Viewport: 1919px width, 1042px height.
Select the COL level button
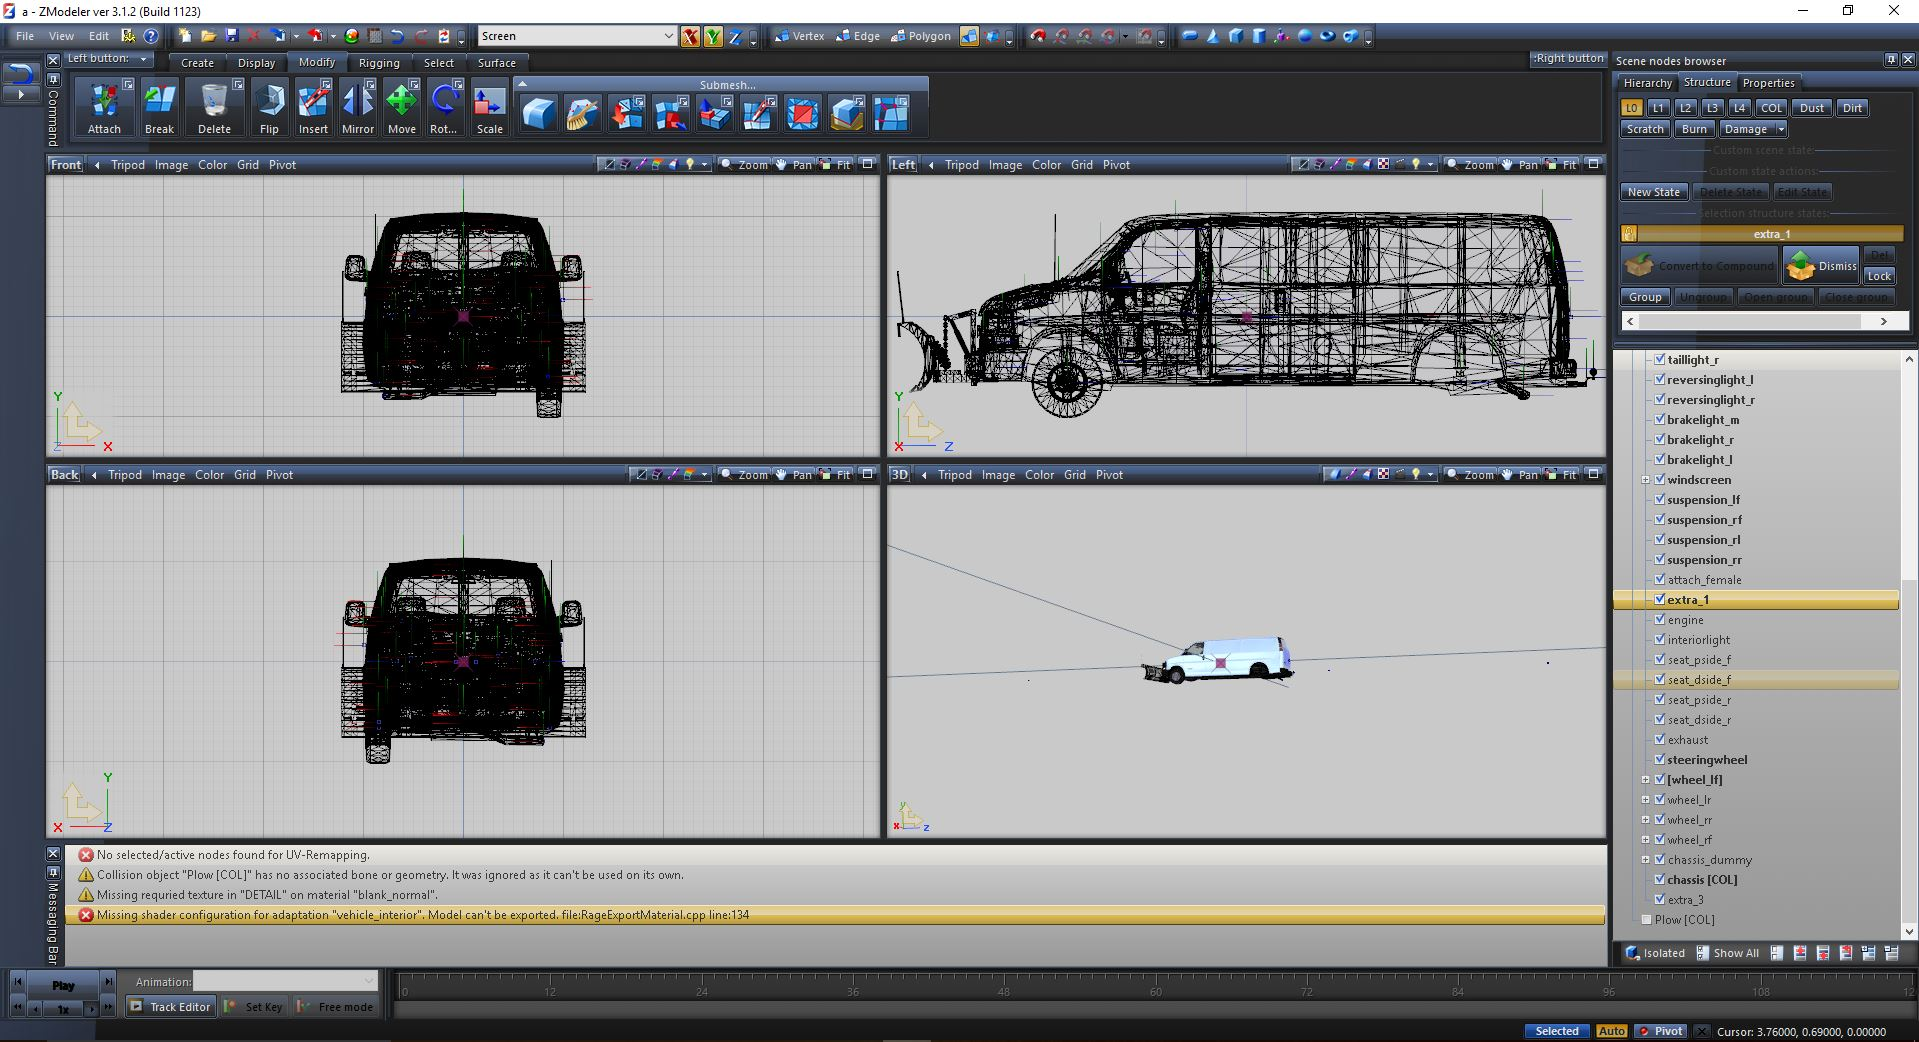[1771, 108]
